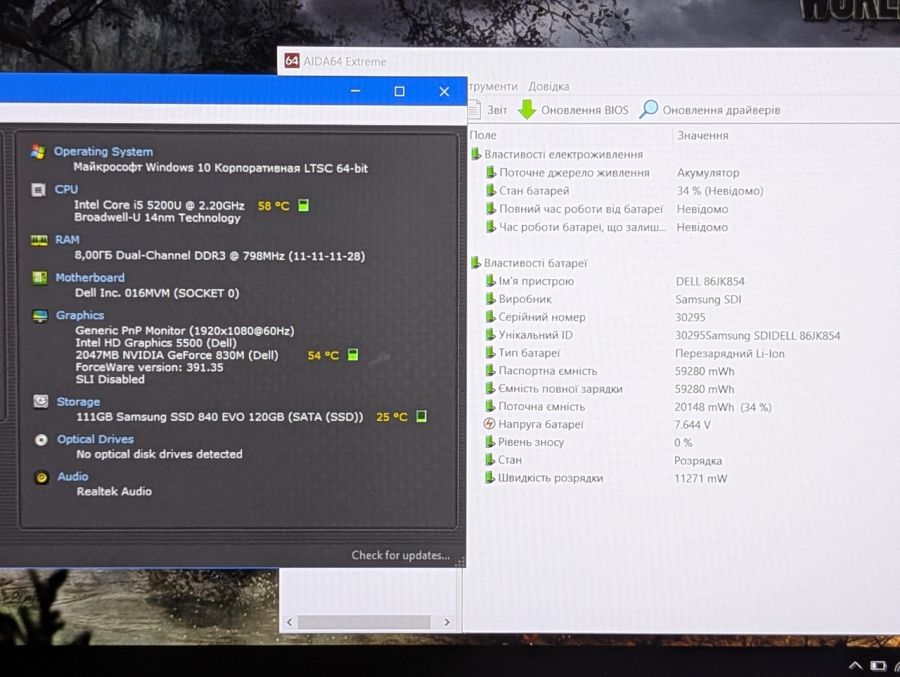900x677 pixels.
Task: Click the Audio speaker icon in Speccy
Action: pos(42,477)
